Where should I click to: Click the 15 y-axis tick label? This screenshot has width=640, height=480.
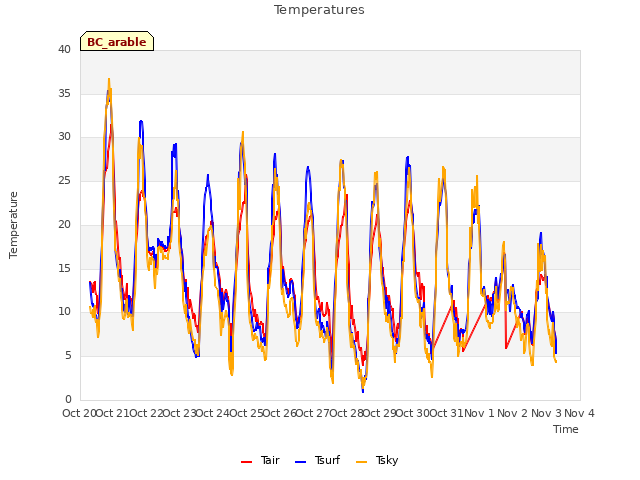[64, 268]
